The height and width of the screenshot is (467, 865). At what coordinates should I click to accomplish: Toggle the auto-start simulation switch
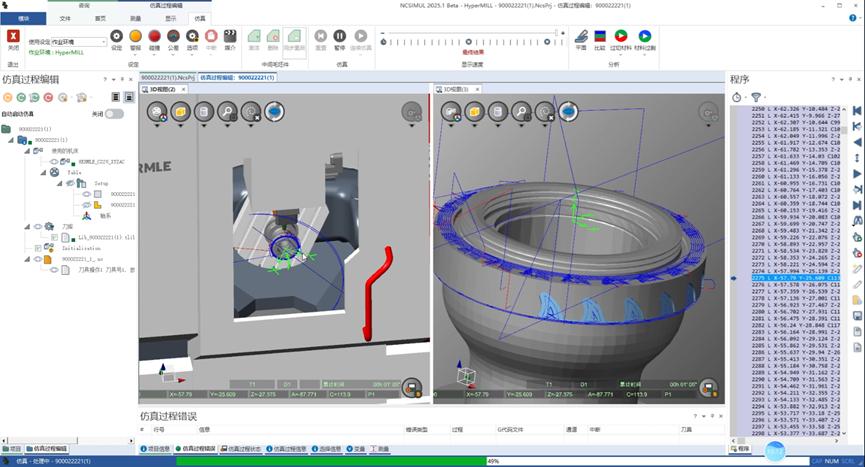tap(114, 114)
